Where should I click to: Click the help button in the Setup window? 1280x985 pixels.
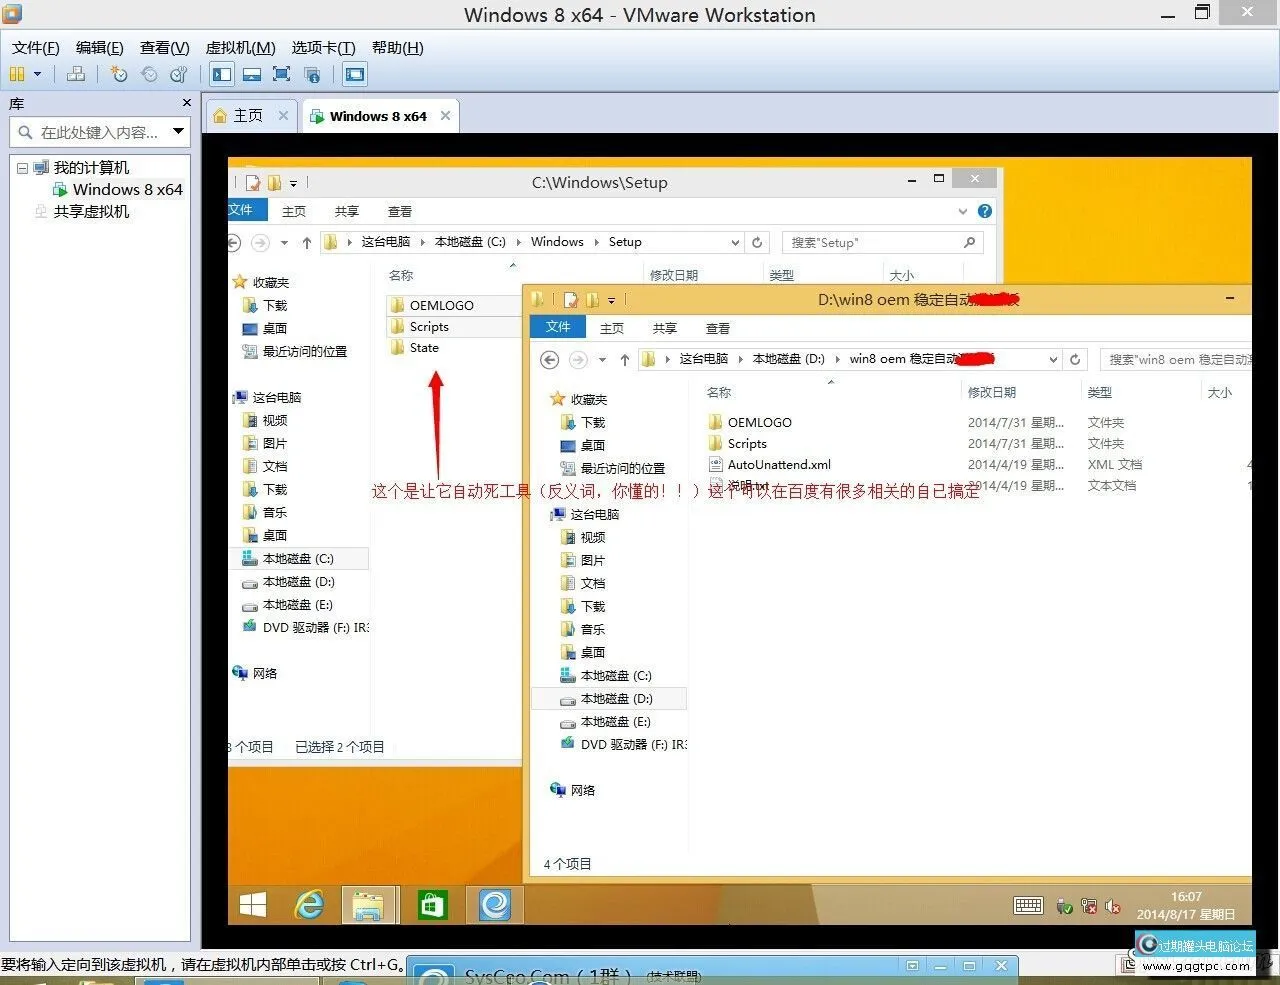(985, 211)
